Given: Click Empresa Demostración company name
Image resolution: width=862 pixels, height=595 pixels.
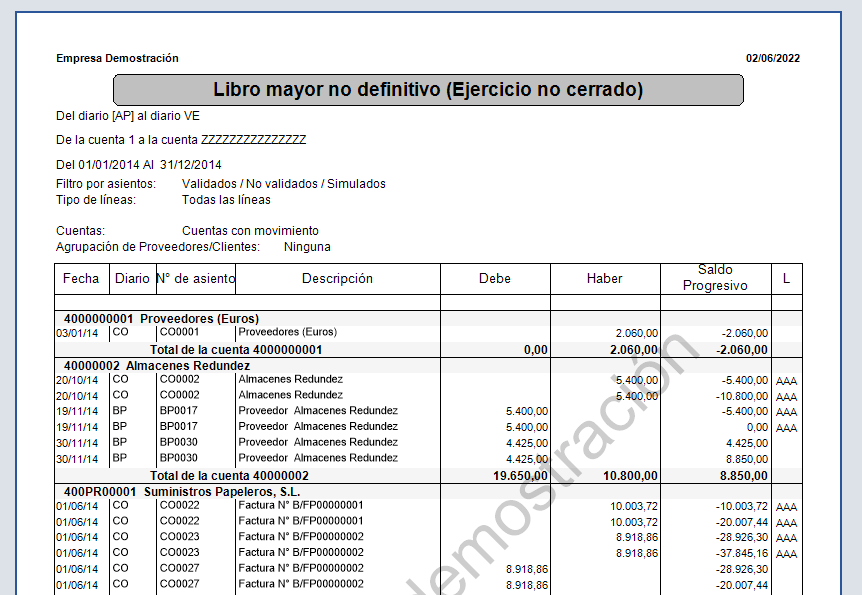Looking at the screenshot, I should (x=117, y=58).
